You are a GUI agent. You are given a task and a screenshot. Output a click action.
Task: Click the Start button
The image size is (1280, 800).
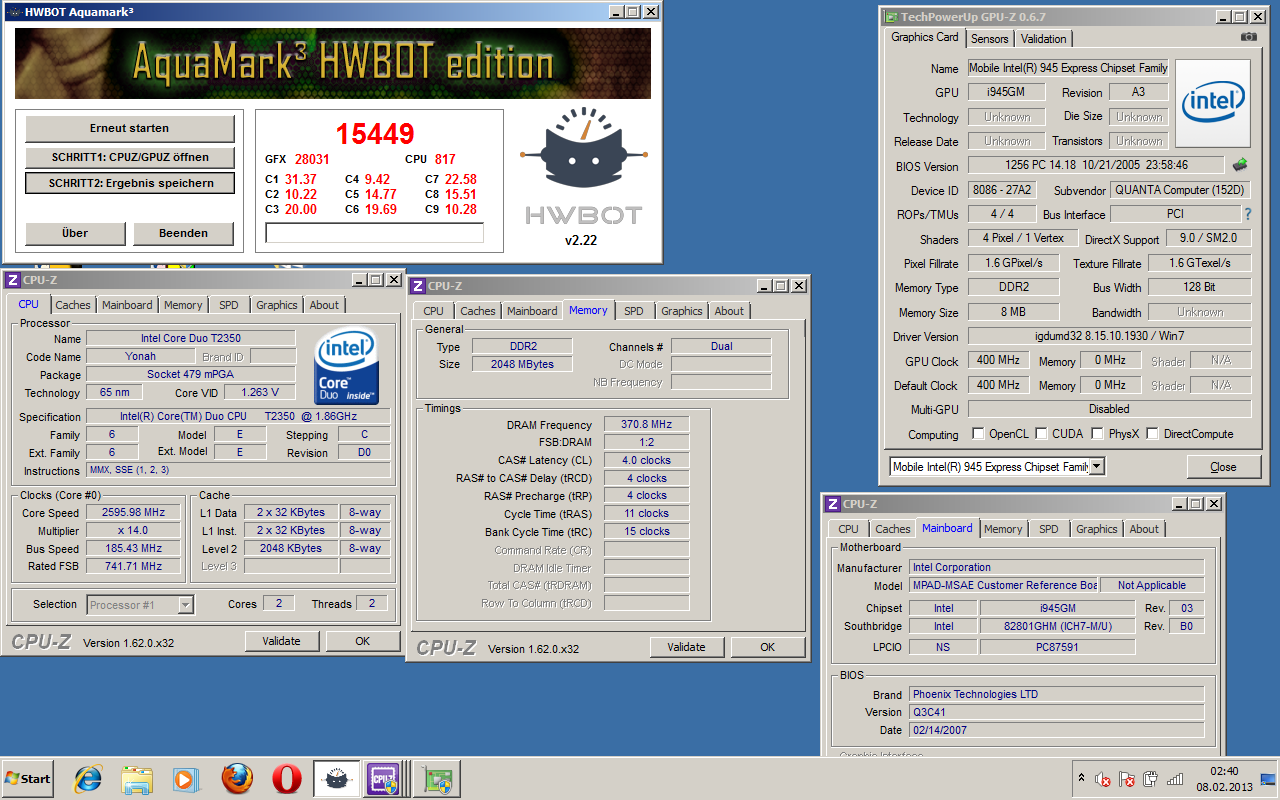(x=28, y=778)
